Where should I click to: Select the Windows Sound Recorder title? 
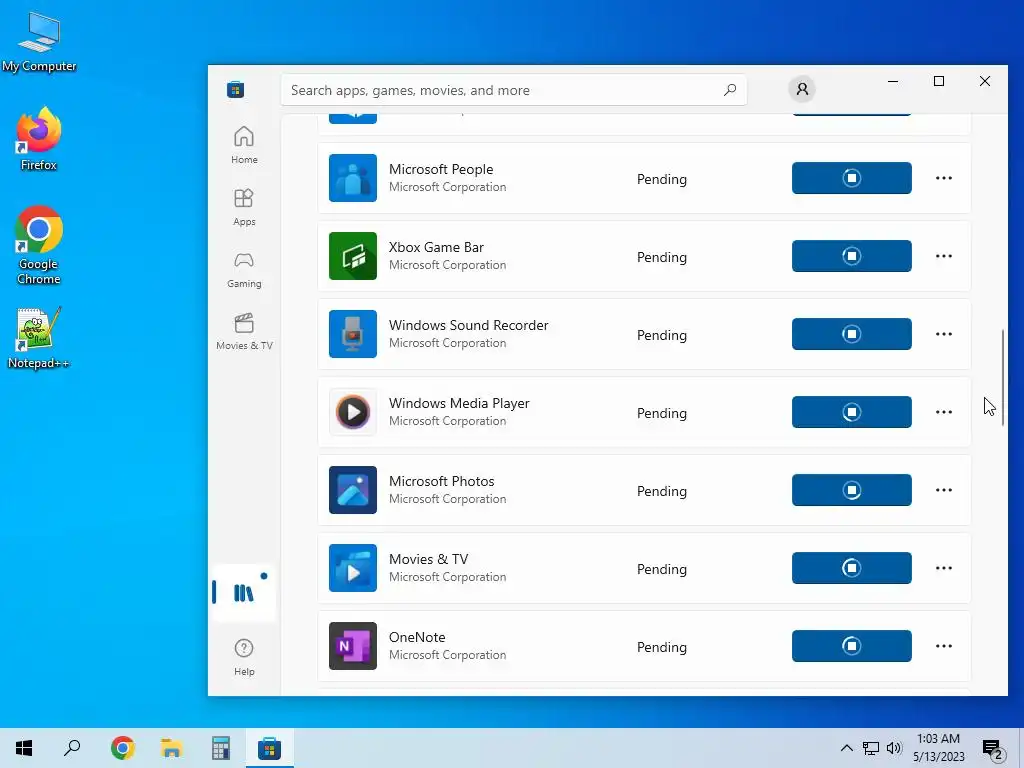tap(468, 325)
